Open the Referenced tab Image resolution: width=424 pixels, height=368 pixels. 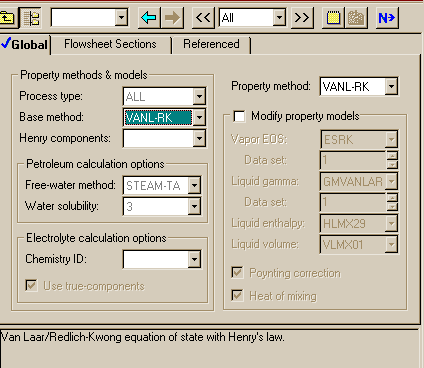tap(211, 44)
